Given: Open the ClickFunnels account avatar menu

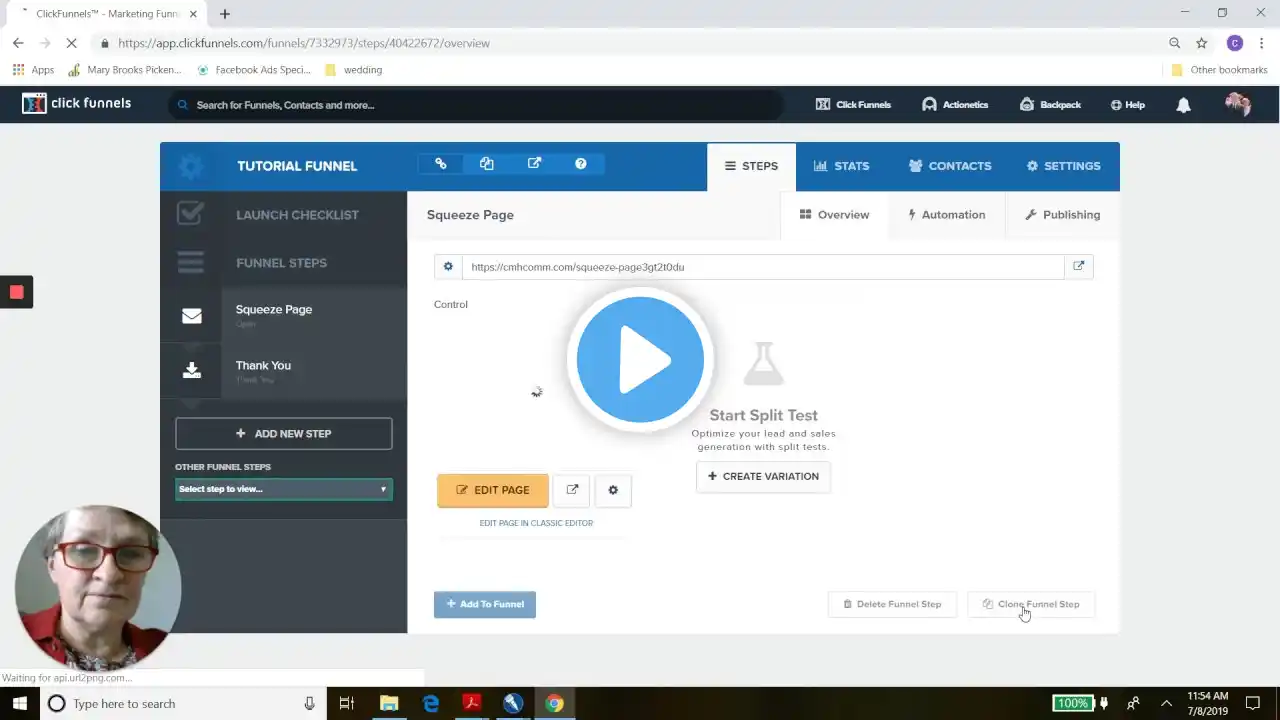Looking at the screenshot, I should coord(1238,105).
